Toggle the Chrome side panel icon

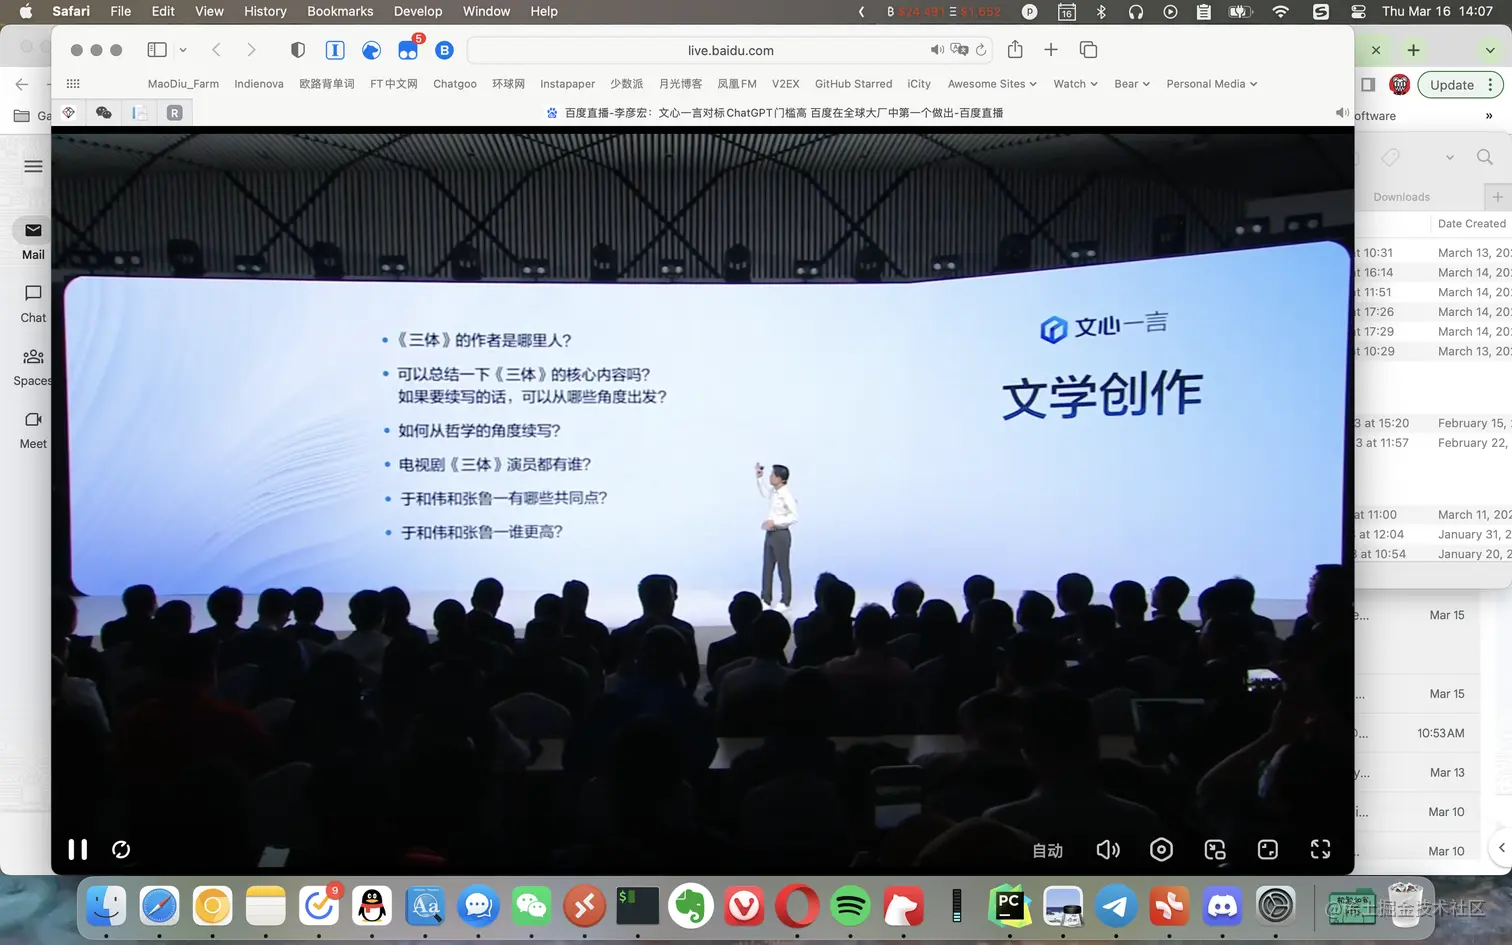(1368, 85)
